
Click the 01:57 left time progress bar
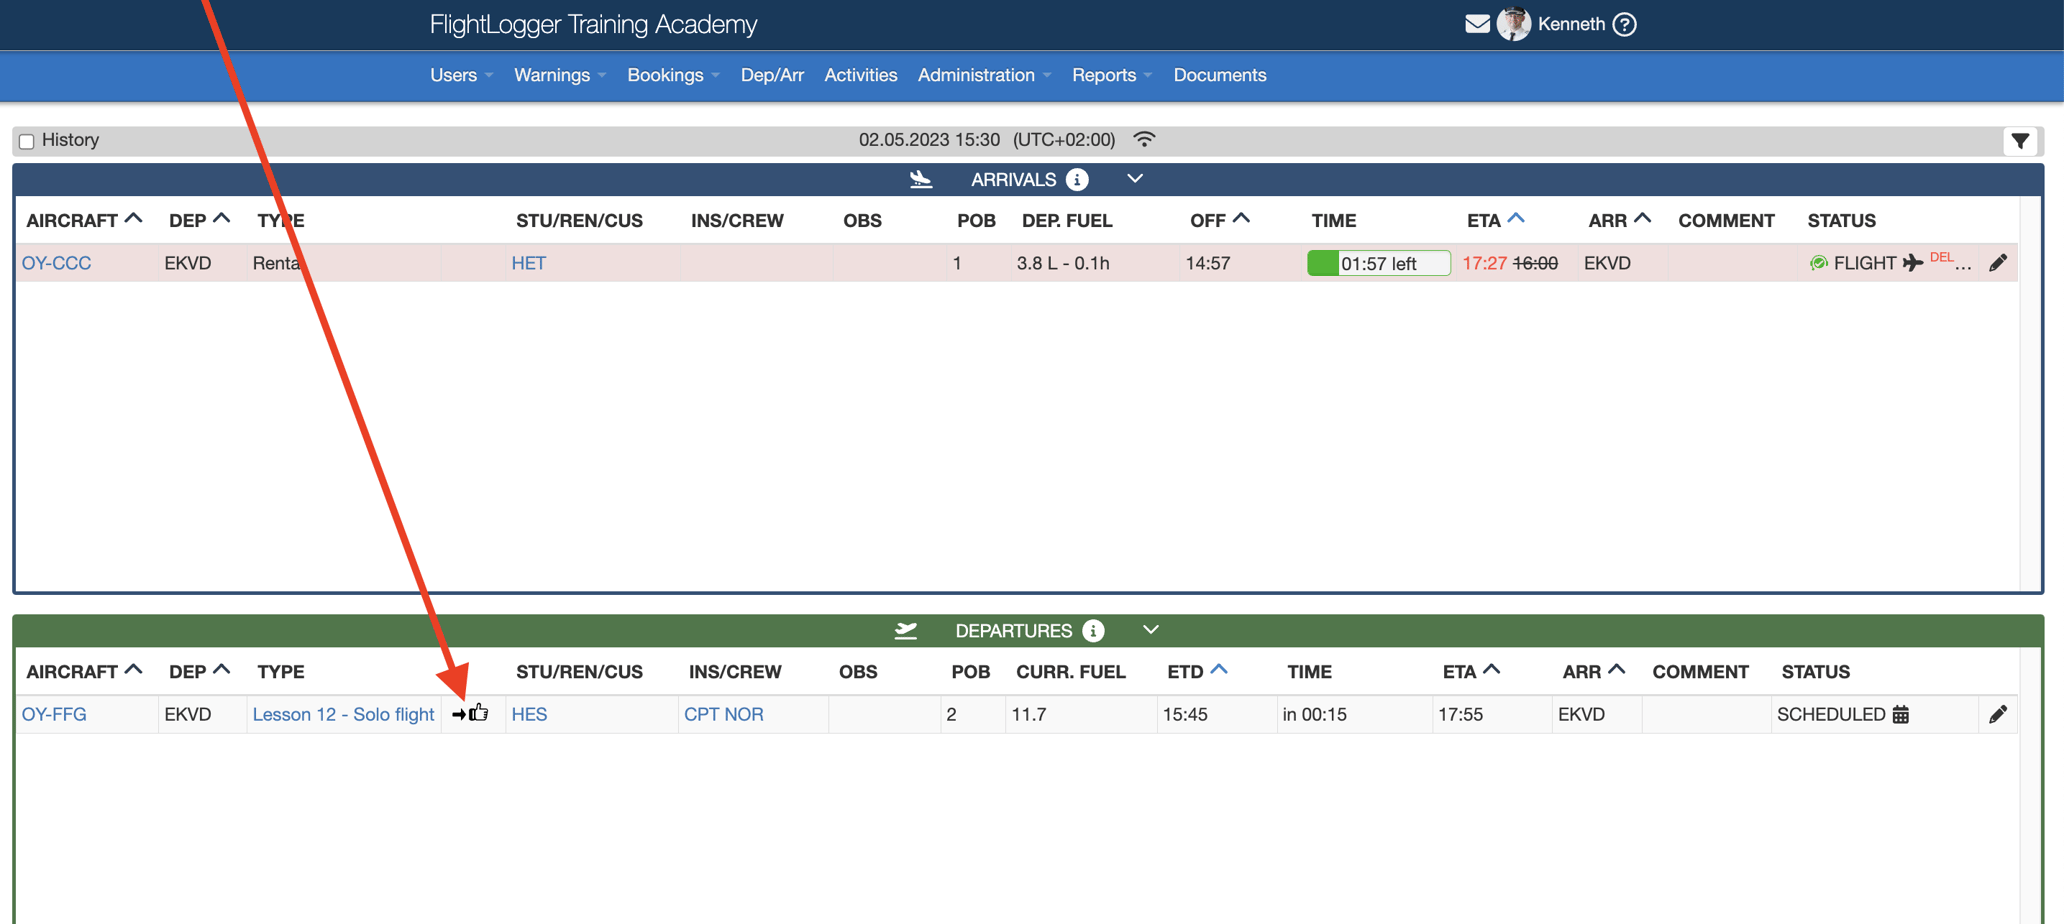(1377, 263)
